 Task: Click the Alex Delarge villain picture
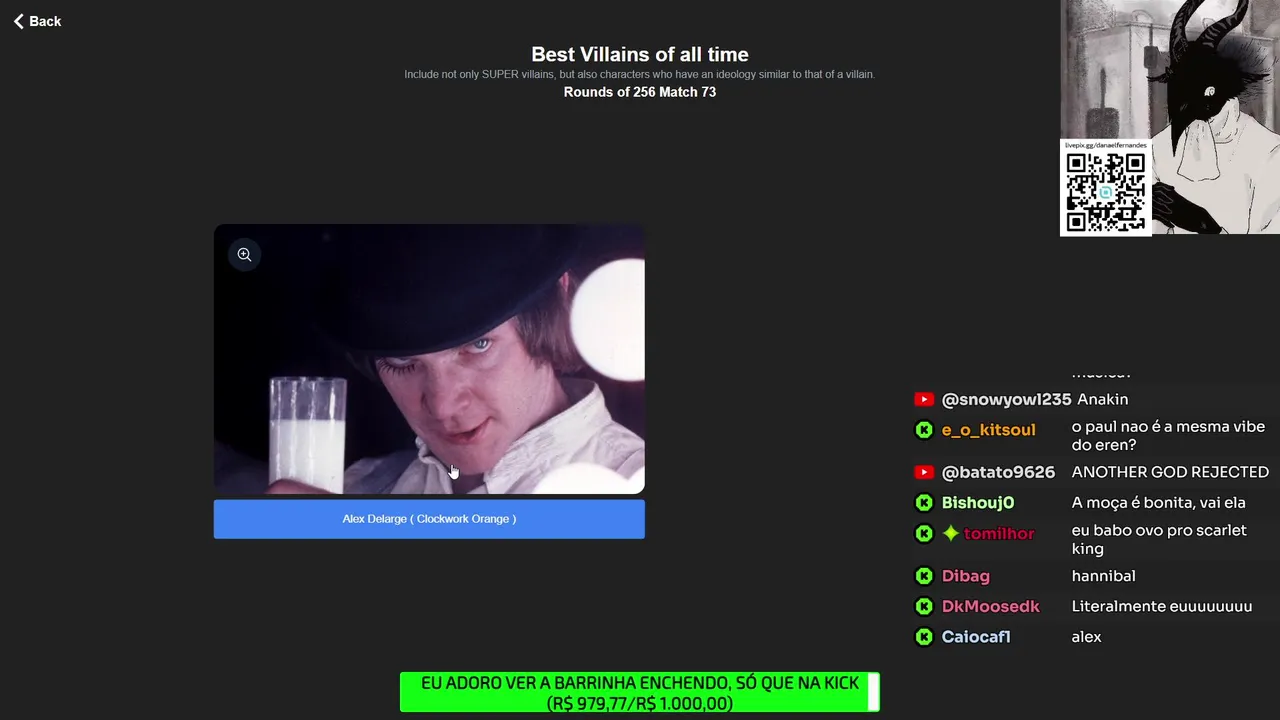click(429, 359)
